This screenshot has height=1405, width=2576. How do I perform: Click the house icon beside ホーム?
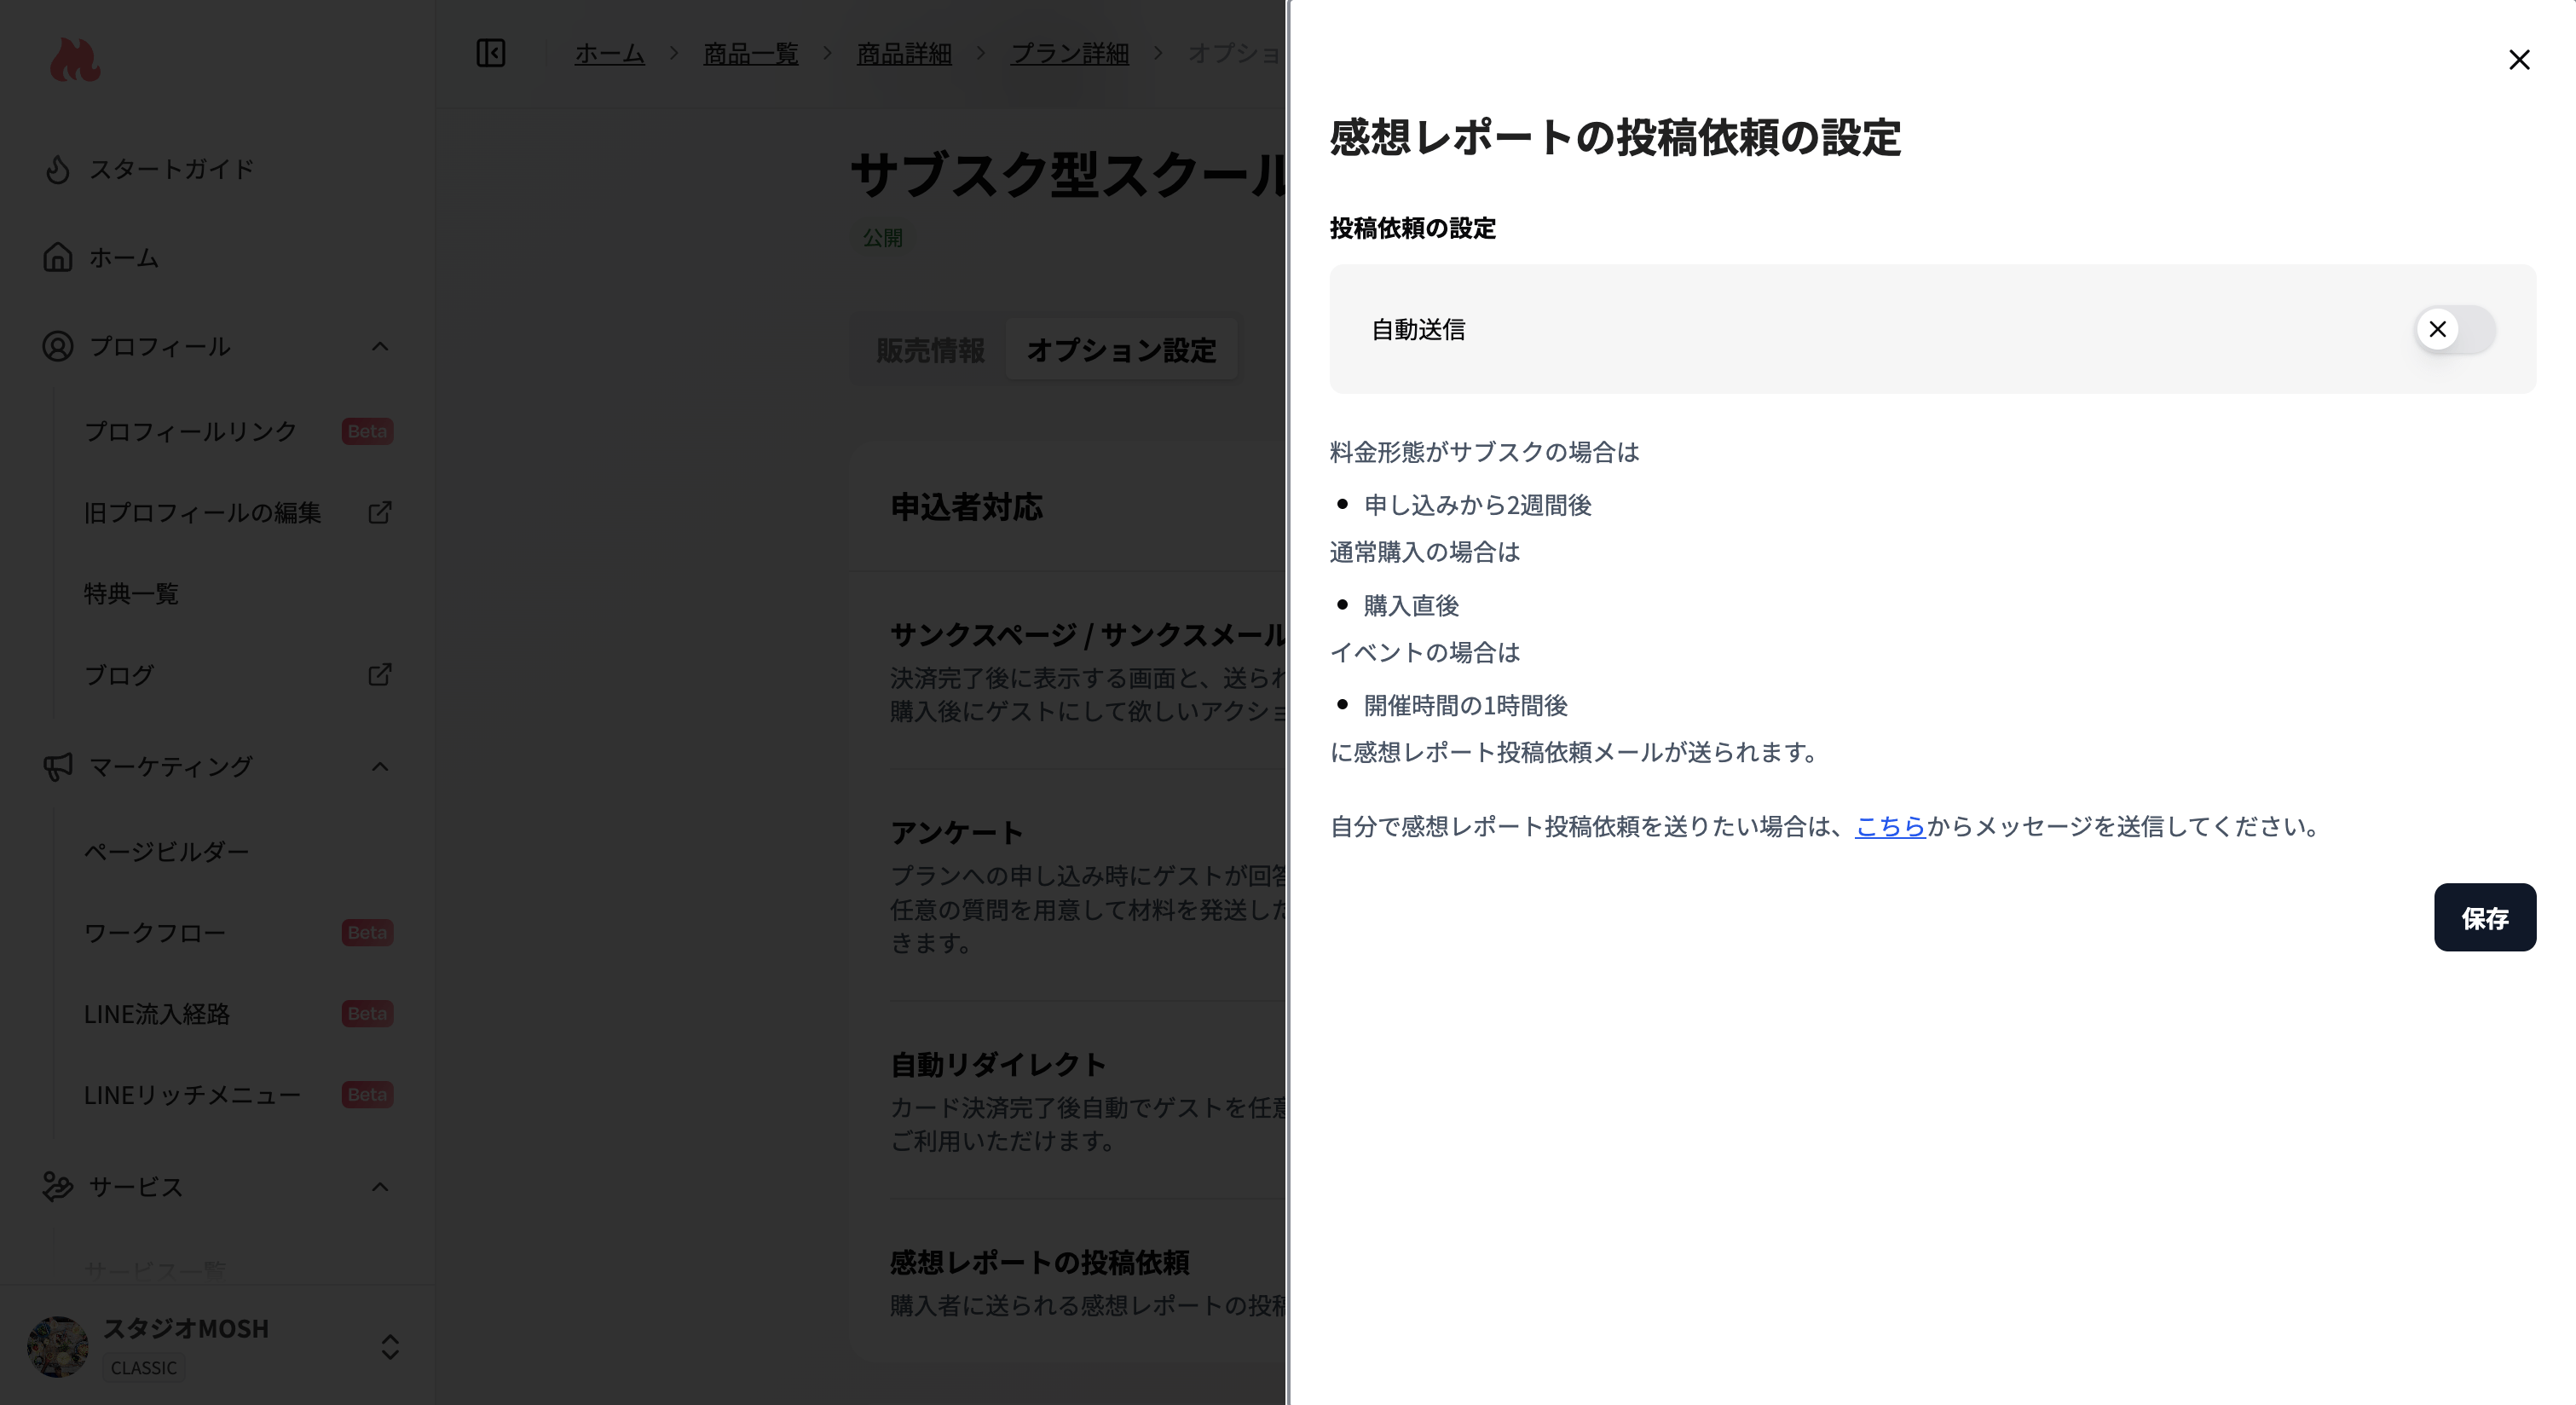click(x=58, y=257)
